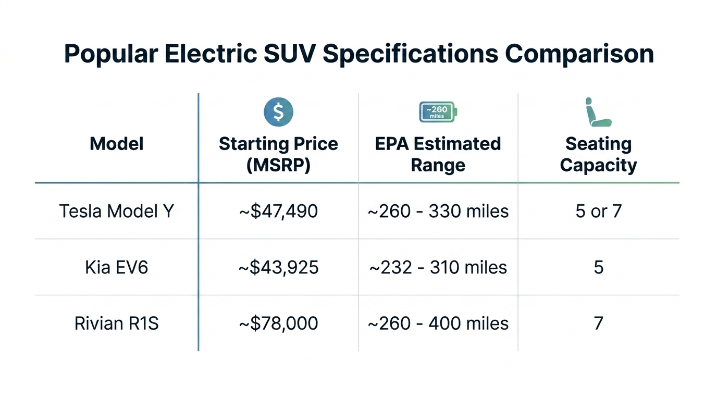717x400 pixels.
Task: Select the ~$43,925 price cell
Action: click(278, 267)
